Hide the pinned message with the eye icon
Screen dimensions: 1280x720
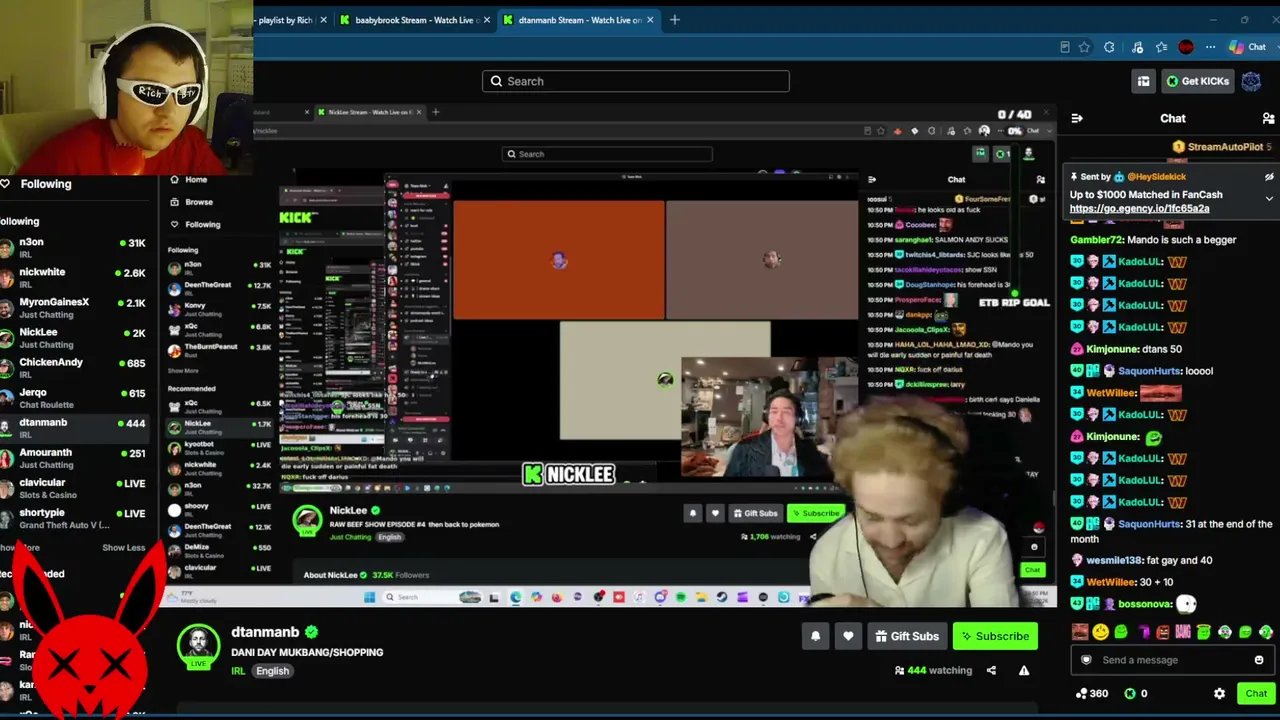(1269, 177)
